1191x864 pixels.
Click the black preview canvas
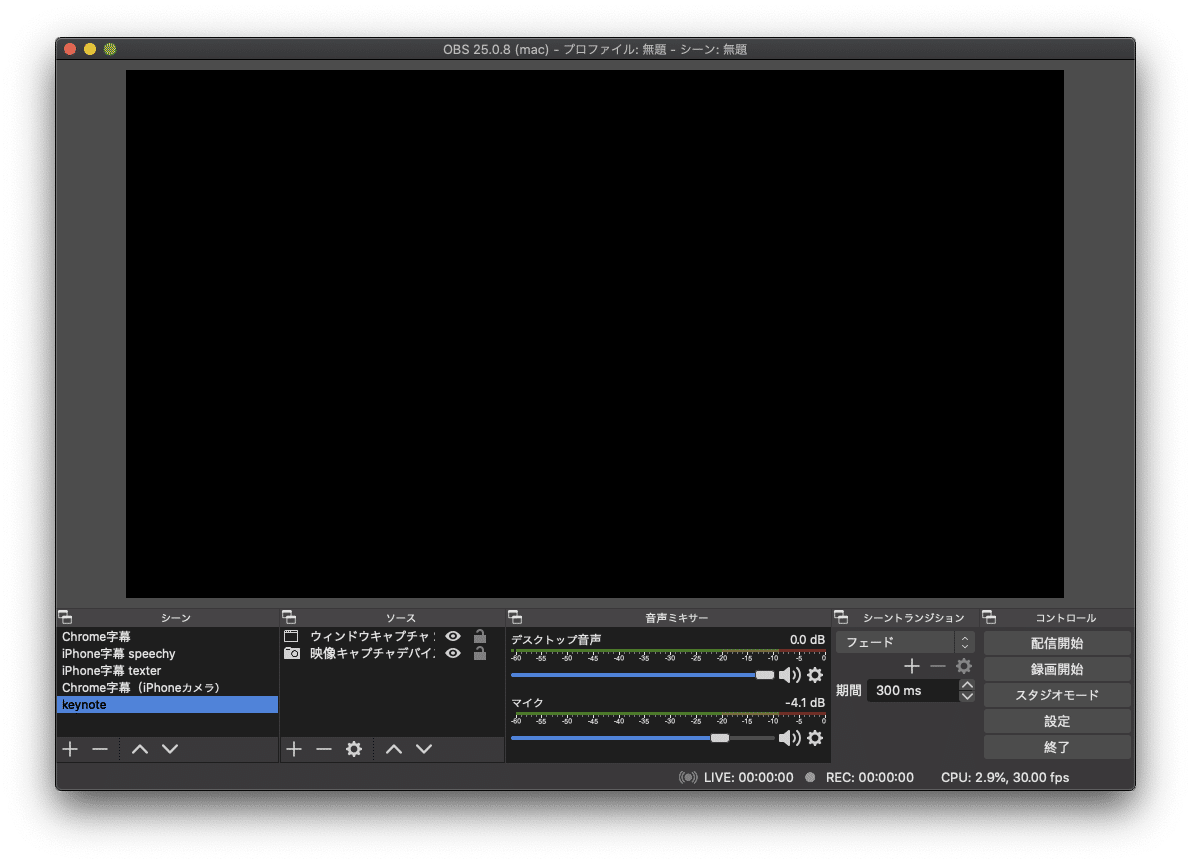(595, 334)
